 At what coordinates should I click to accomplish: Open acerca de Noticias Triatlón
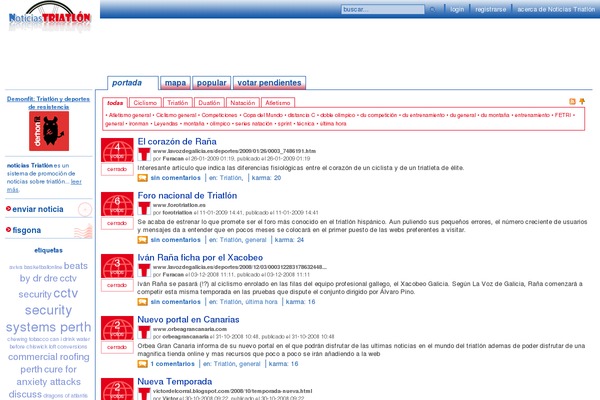556,10
